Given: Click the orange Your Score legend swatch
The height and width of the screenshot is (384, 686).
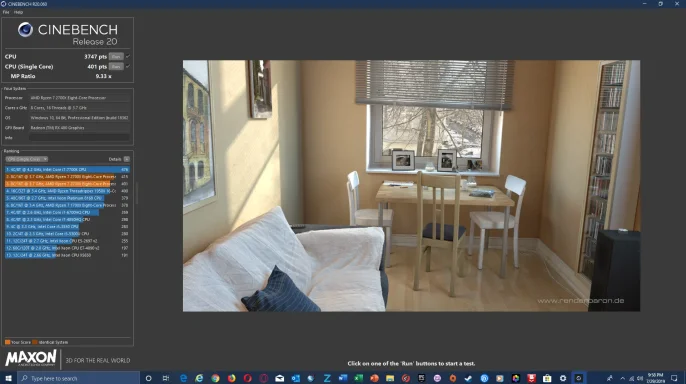Looking at the screenshot, I should (7, 342).
